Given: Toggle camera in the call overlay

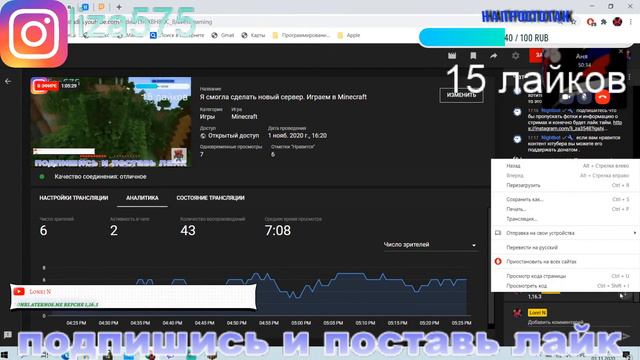Looking at the screenshot, I should click(x=566, y=97).
